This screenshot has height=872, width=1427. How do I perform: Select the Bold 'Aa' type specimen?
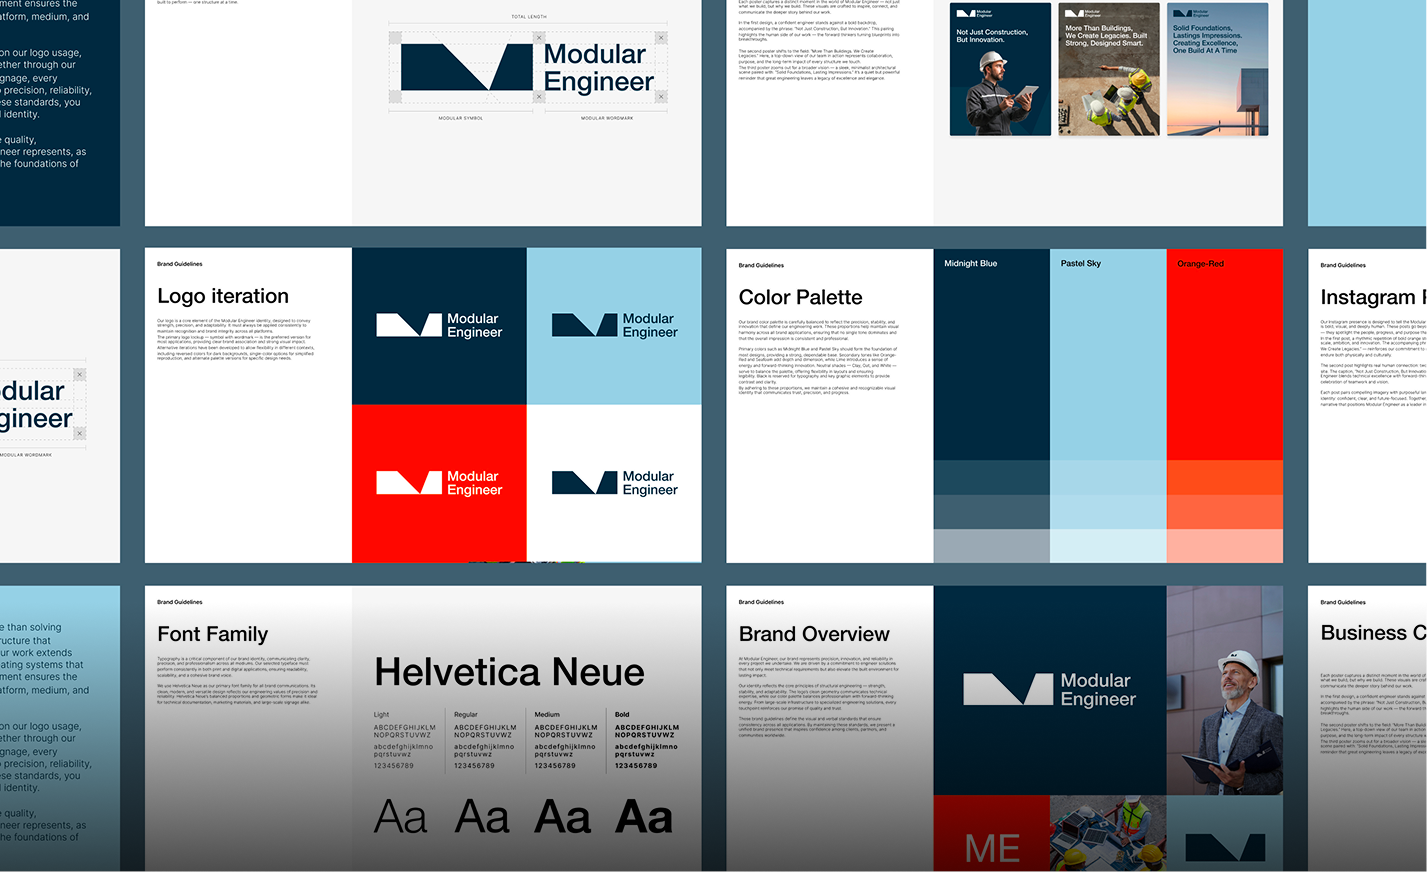click(644, 817)
